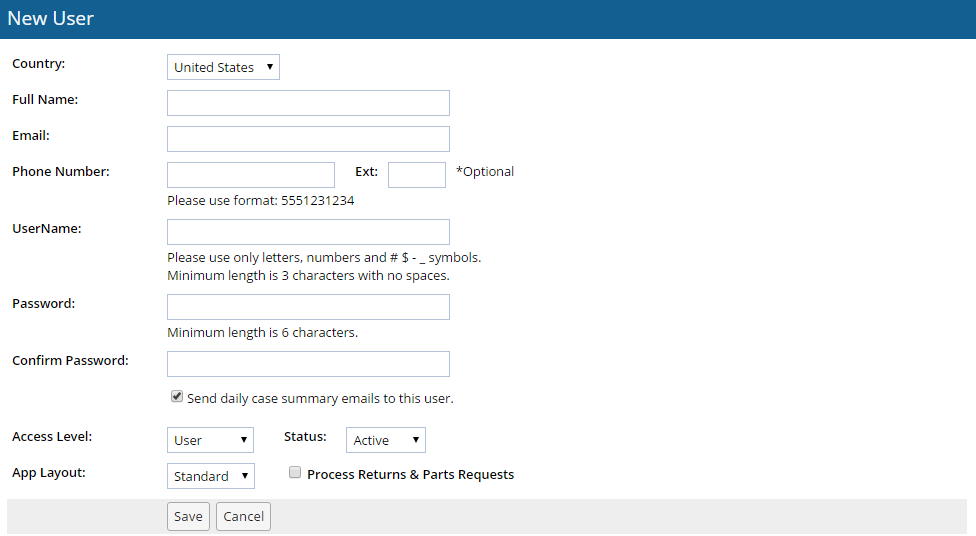Click the Confirm Password field
Viewport: 976px width, 536px height.
(x=308, y=364)
